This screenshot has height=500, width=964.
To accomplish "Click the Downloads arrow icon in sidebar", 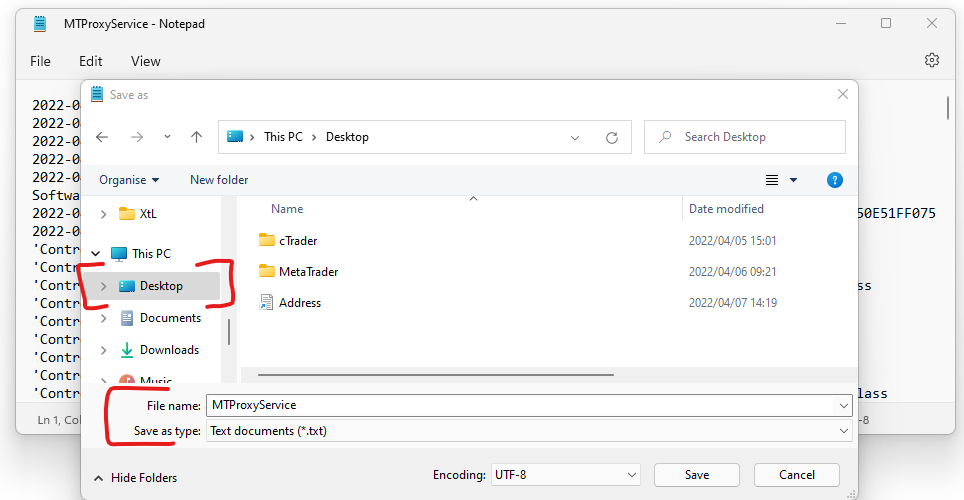I will tap(127, 350).
